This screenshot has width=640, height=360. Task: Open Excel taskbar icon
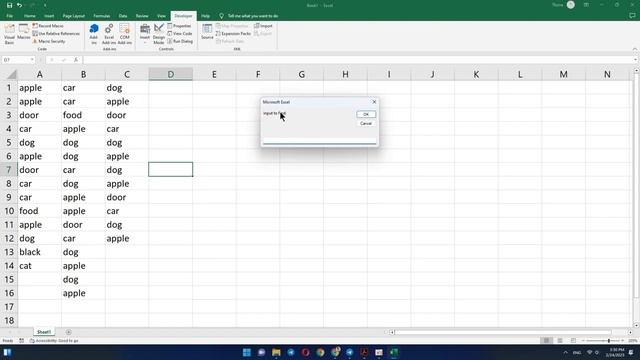point(394,352)
